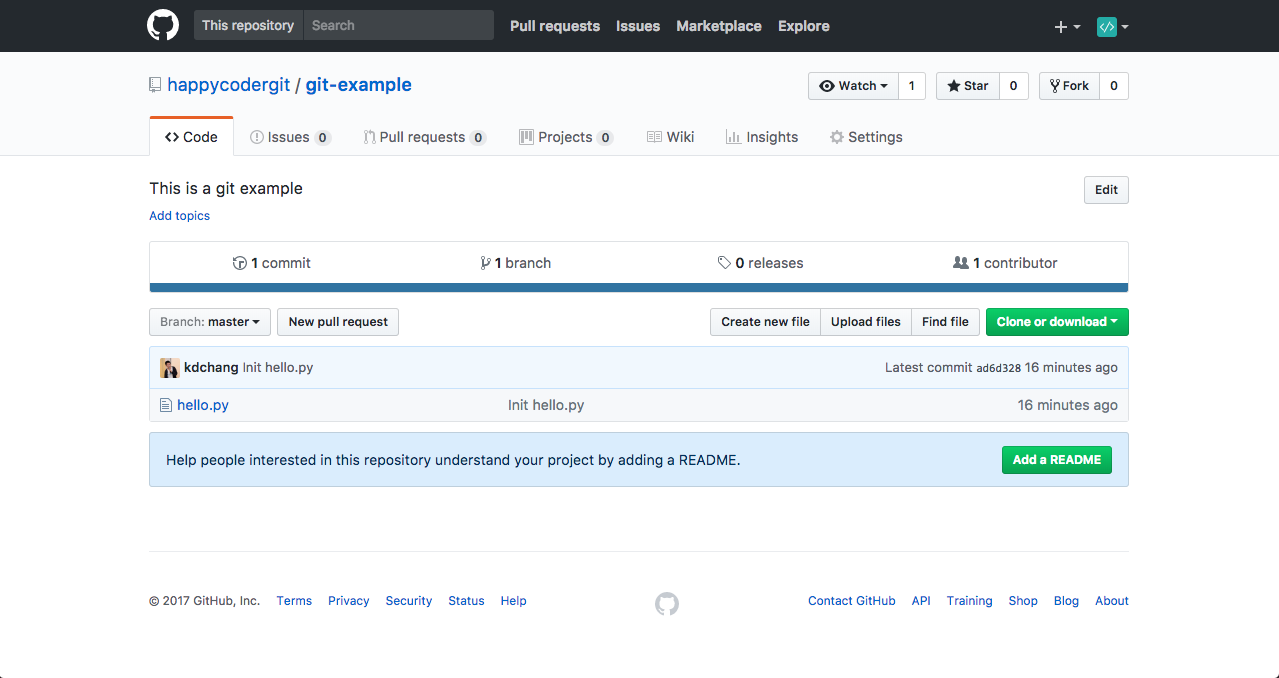Screen dimensions: 1279x678
Task: Click the This repository search scope label
Action: pos(248,25)
